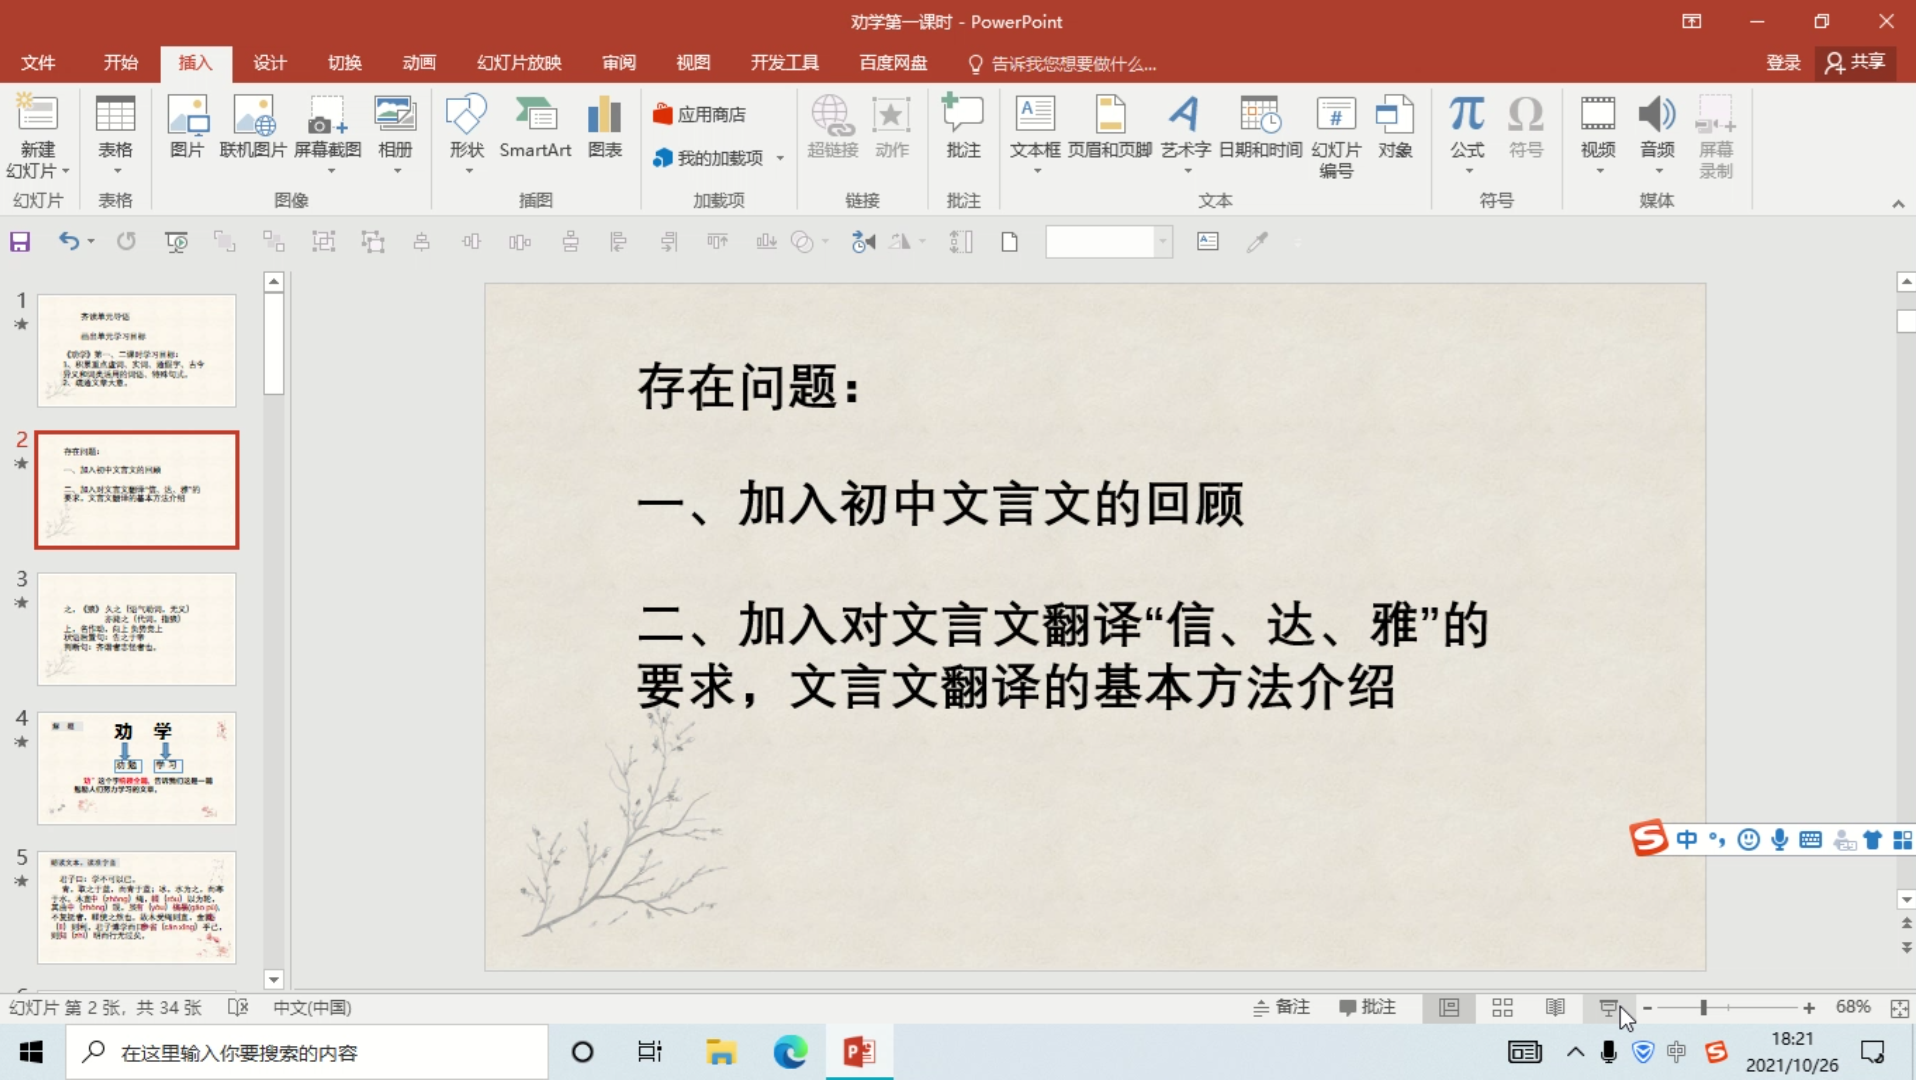Open the Undo dropdown arrow
The image size is (1916, 1080).
(x=90, y=241)
